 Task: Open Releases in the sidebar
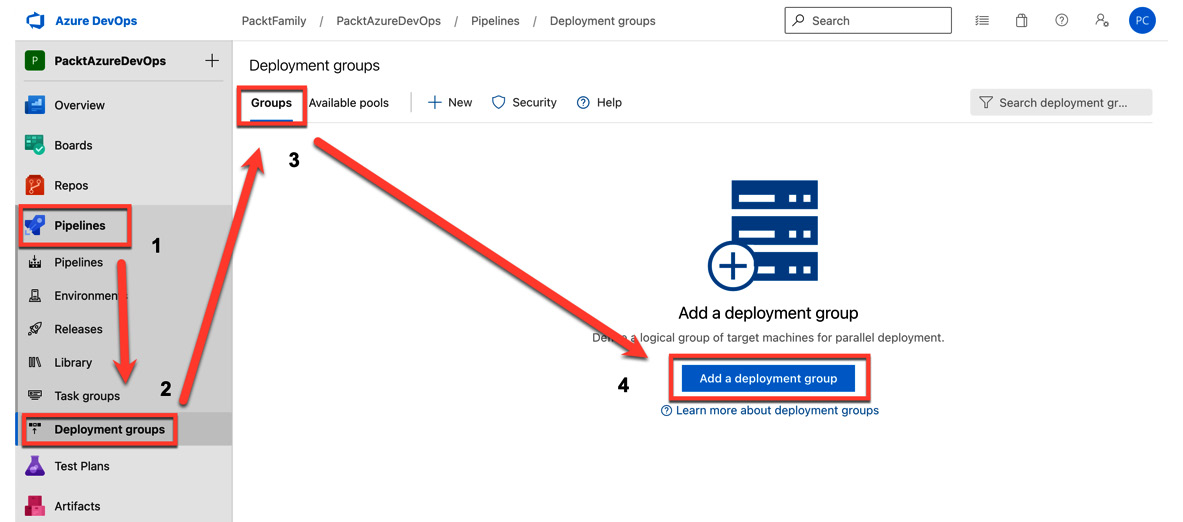pos(78,329)
